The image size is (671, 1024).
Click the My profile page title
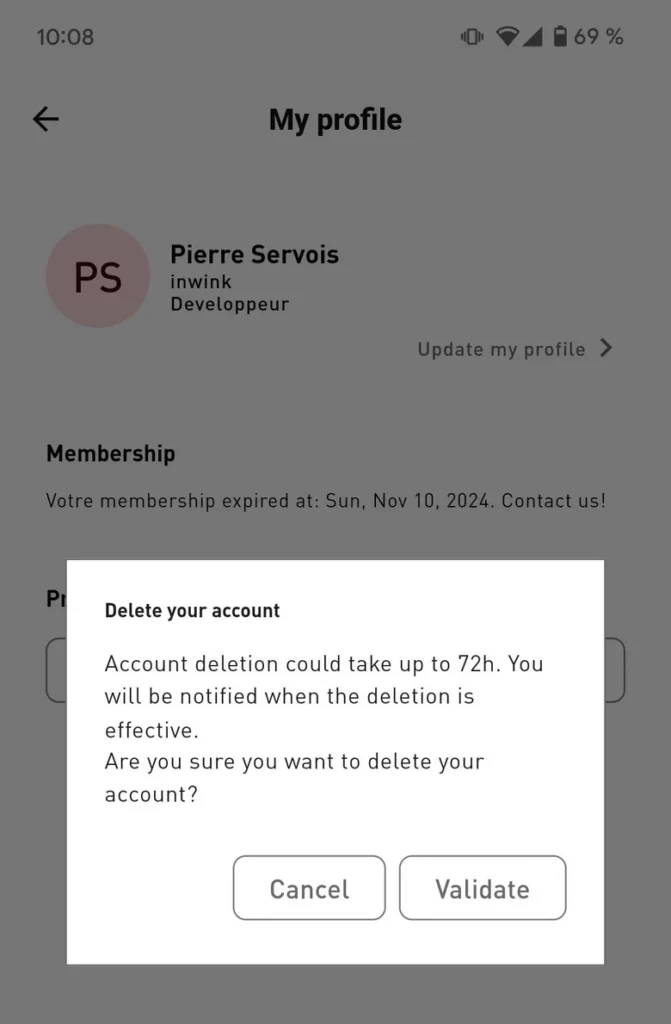335,120
